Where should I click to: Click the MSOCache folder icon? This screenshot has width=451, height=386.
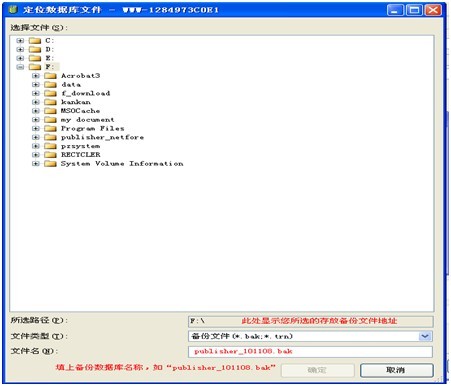pos(50,111)
